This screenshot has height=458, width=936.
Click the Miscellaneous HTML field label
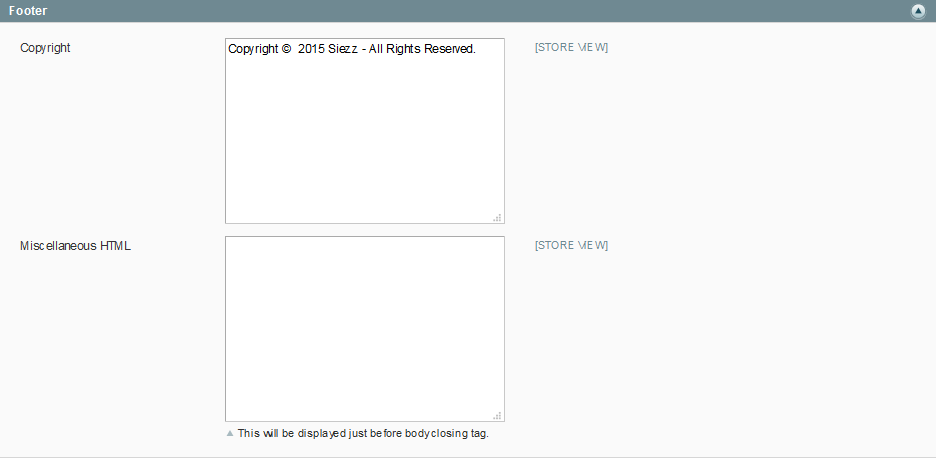[x=75, y=245]
